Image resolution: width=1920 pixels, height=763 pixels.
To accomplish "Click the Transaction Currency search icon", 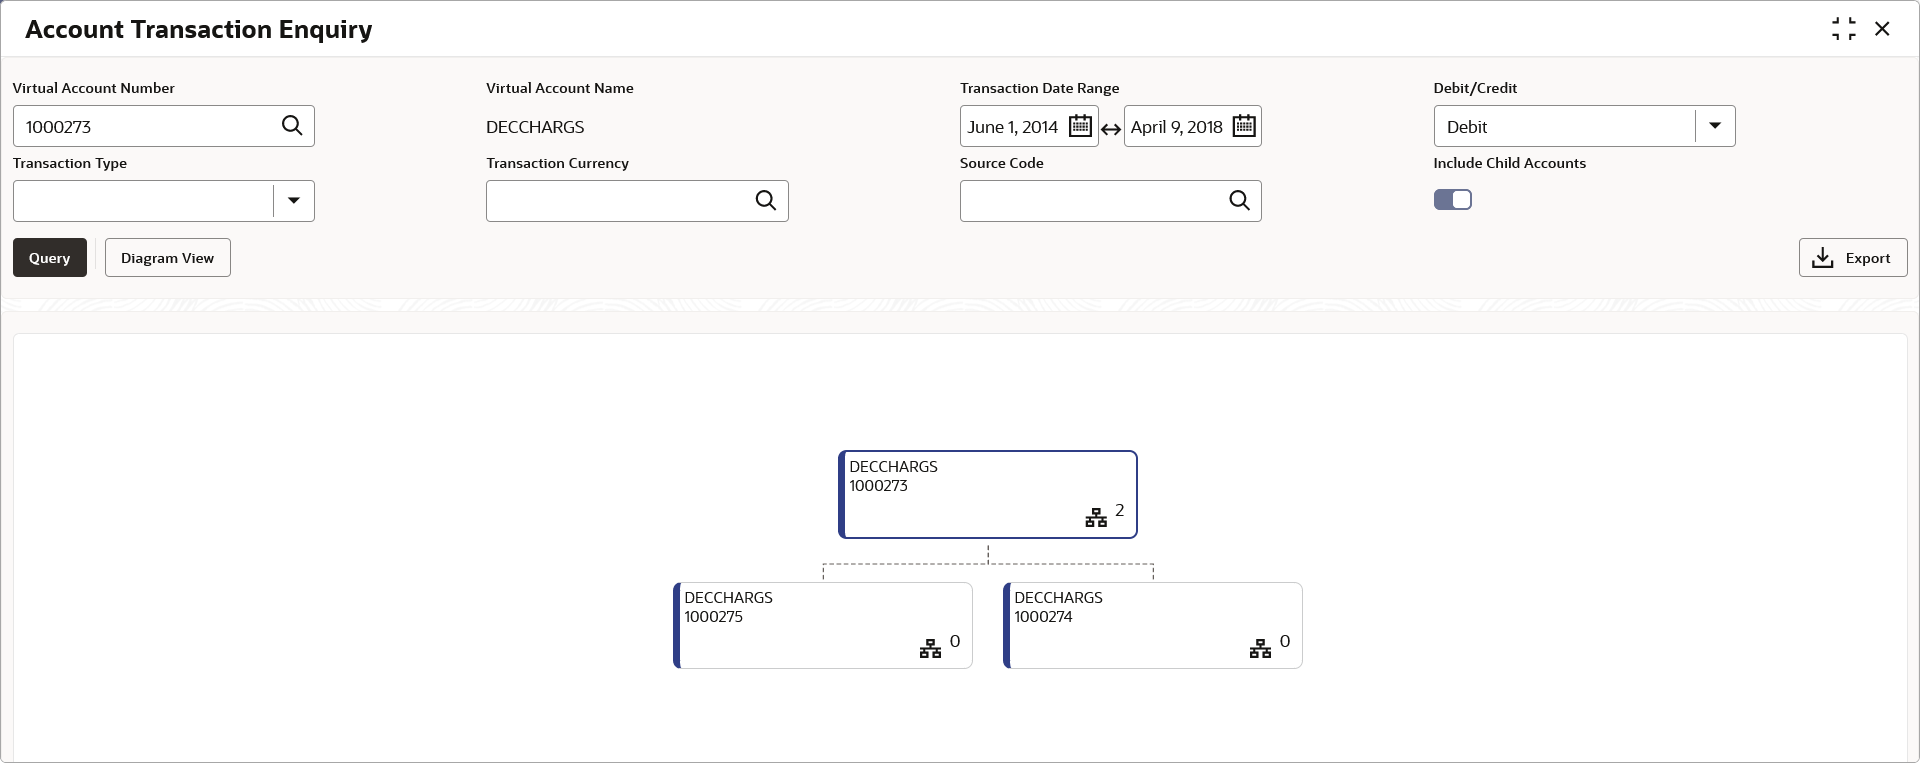I will [x=766, y=201].
